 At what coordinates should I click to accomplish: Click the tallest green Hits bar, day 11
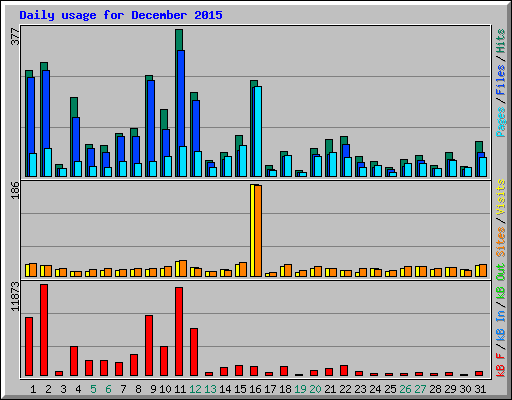point(179,40)
